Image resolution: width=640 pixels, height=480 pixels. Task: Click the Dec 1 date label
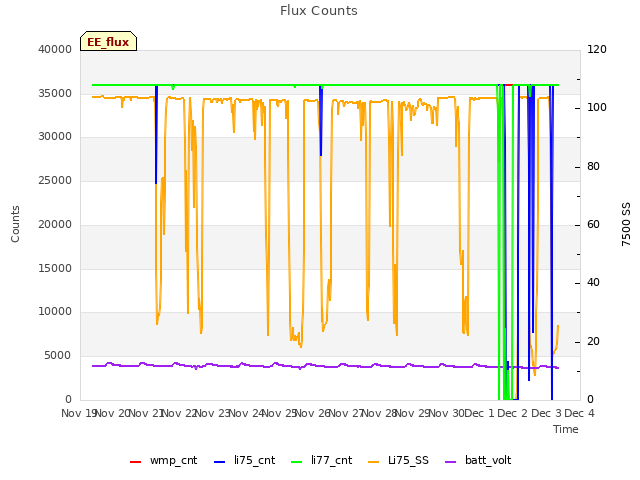coord(480,413)
